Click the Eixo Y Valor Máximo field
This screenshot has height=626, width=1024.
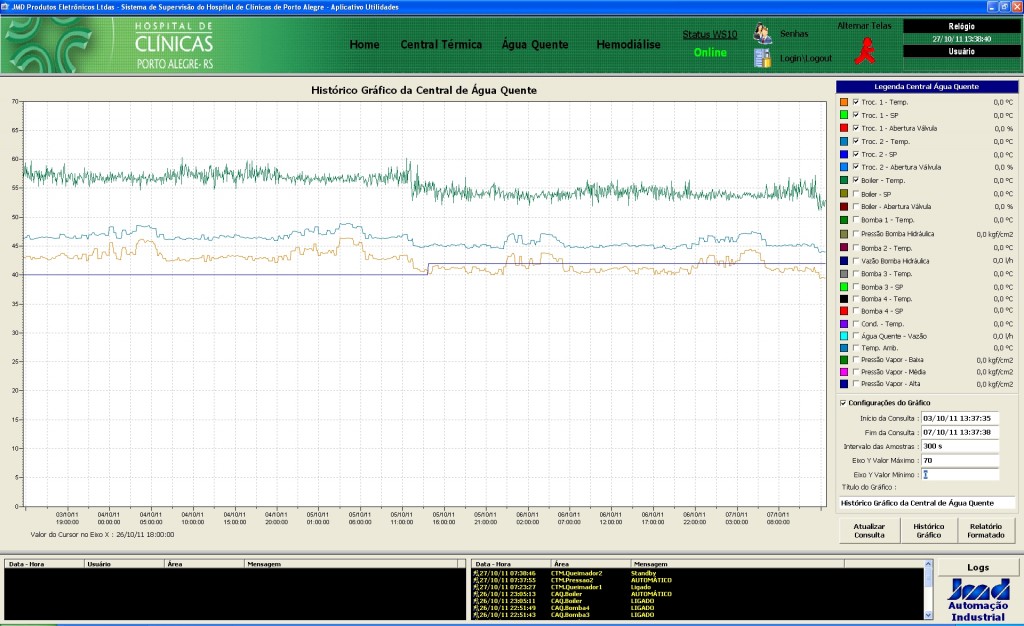(x=959, y=460)
